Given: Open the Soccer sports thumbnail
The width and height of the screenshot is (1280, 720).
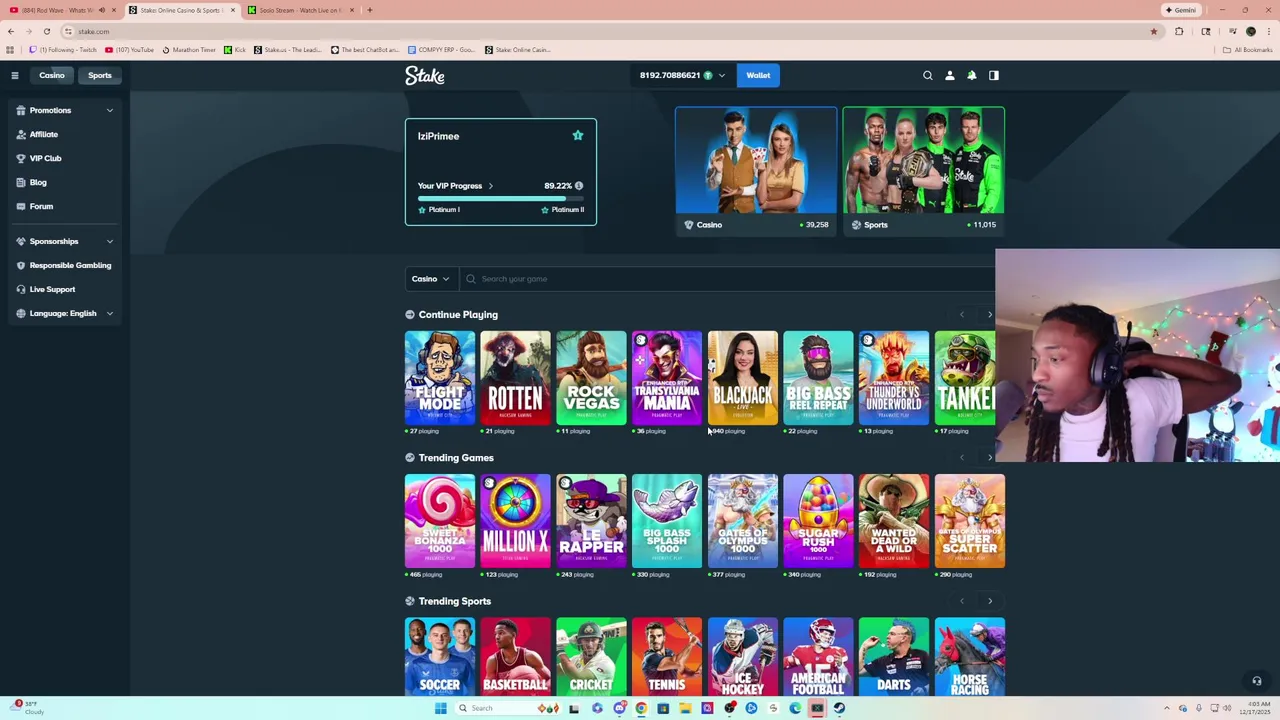Looking at the screenshot, I should pyautogui.click(x=440, y=656).
